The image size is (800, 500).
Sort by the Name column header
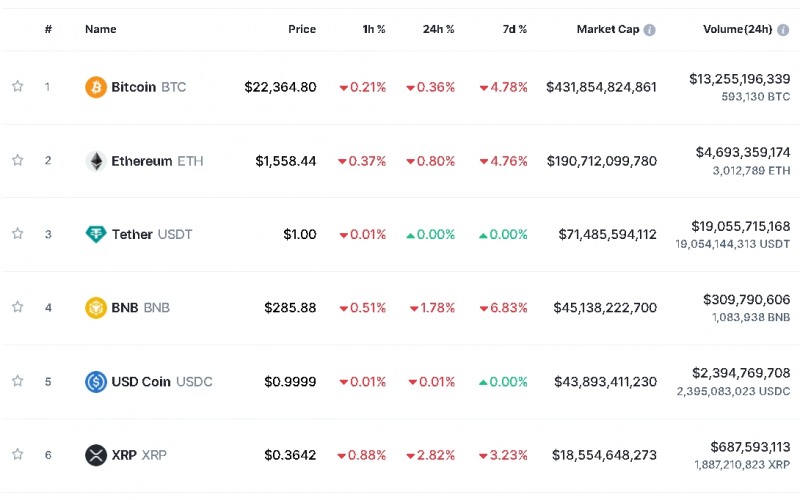(x=101, y=30)
